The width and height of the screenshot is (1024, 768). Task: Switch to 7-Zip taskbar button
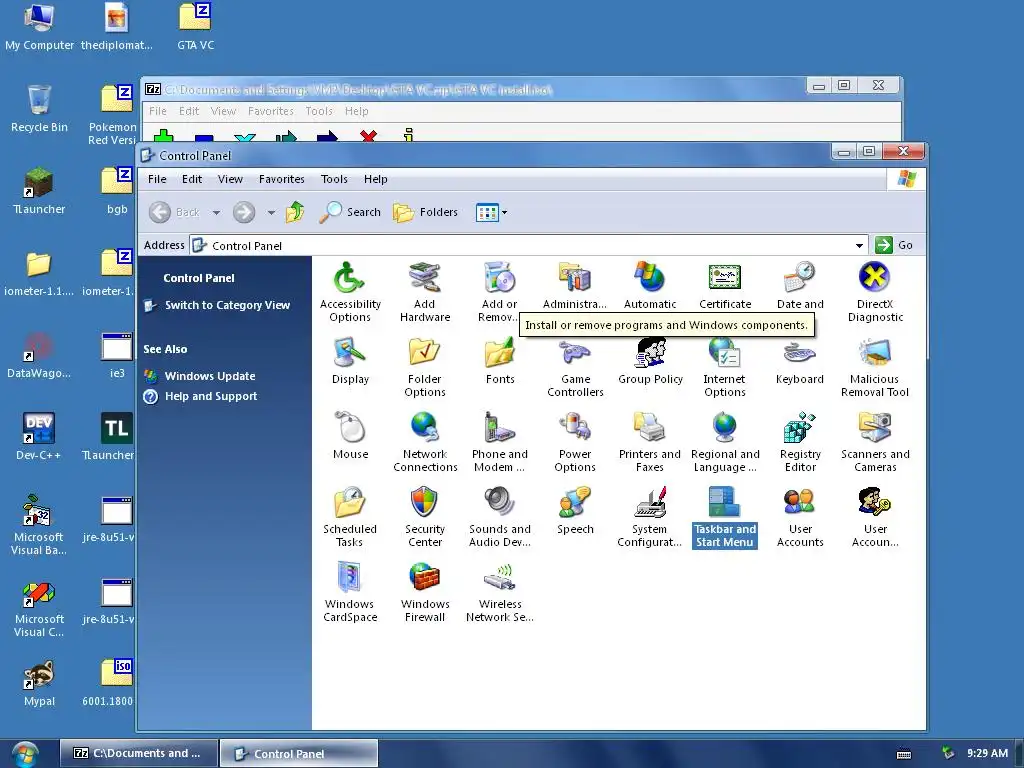[139, 753]
